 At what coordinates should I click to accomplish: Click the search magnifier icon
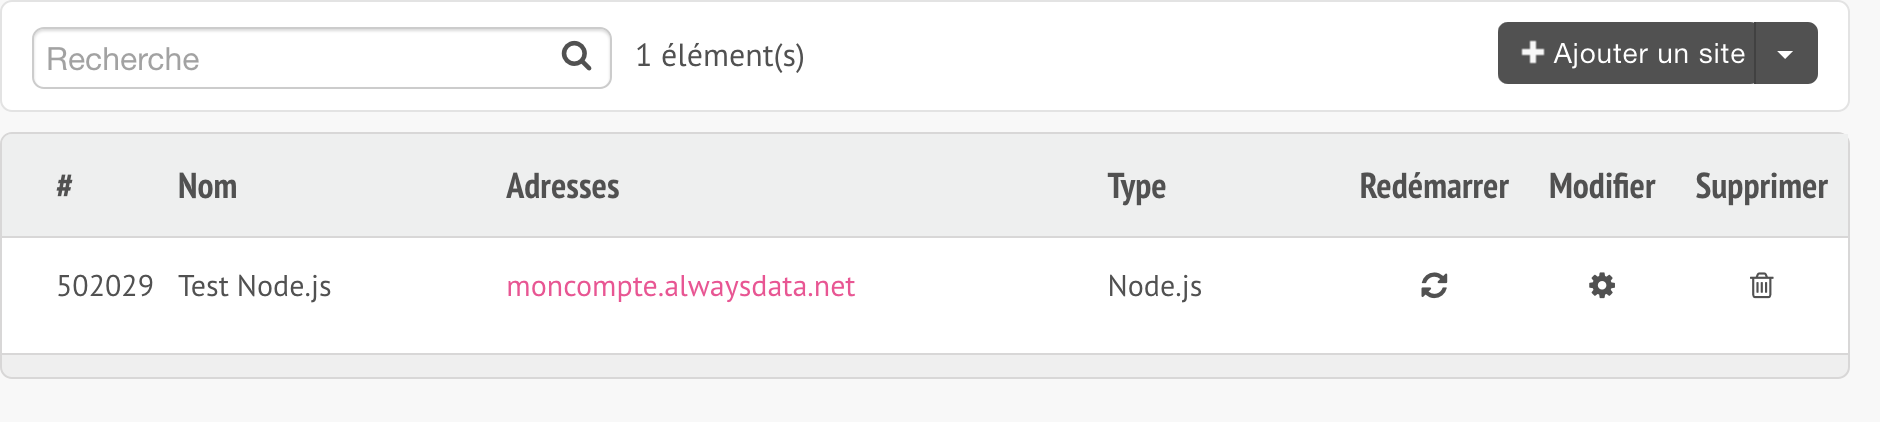pyautogui.click(x=577, y=56)
